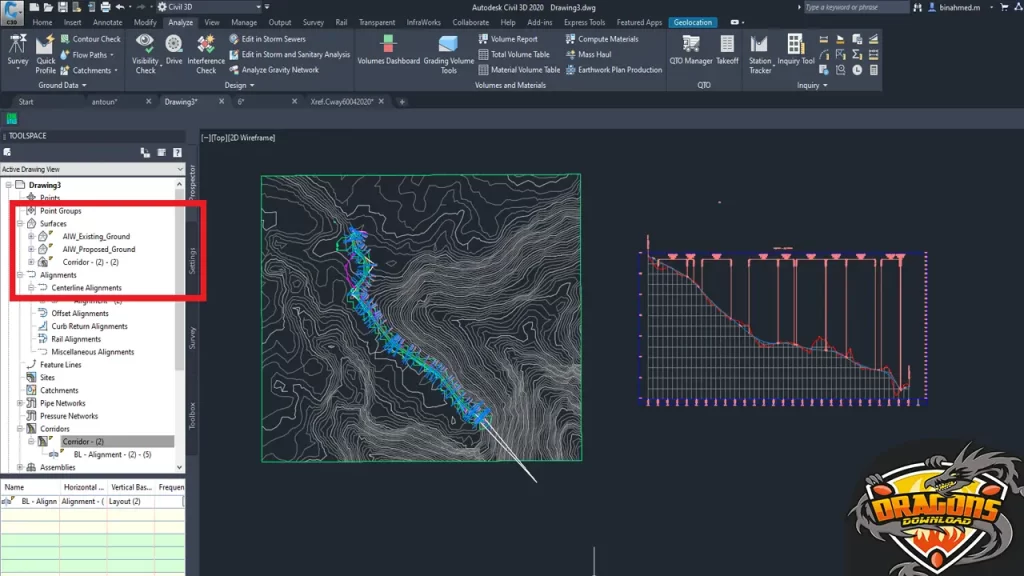The width and height of the screenshot is (1024, 576).
Task: Select the Inquiry Tool
Action: pyautogui.click(x=795, y=45)
